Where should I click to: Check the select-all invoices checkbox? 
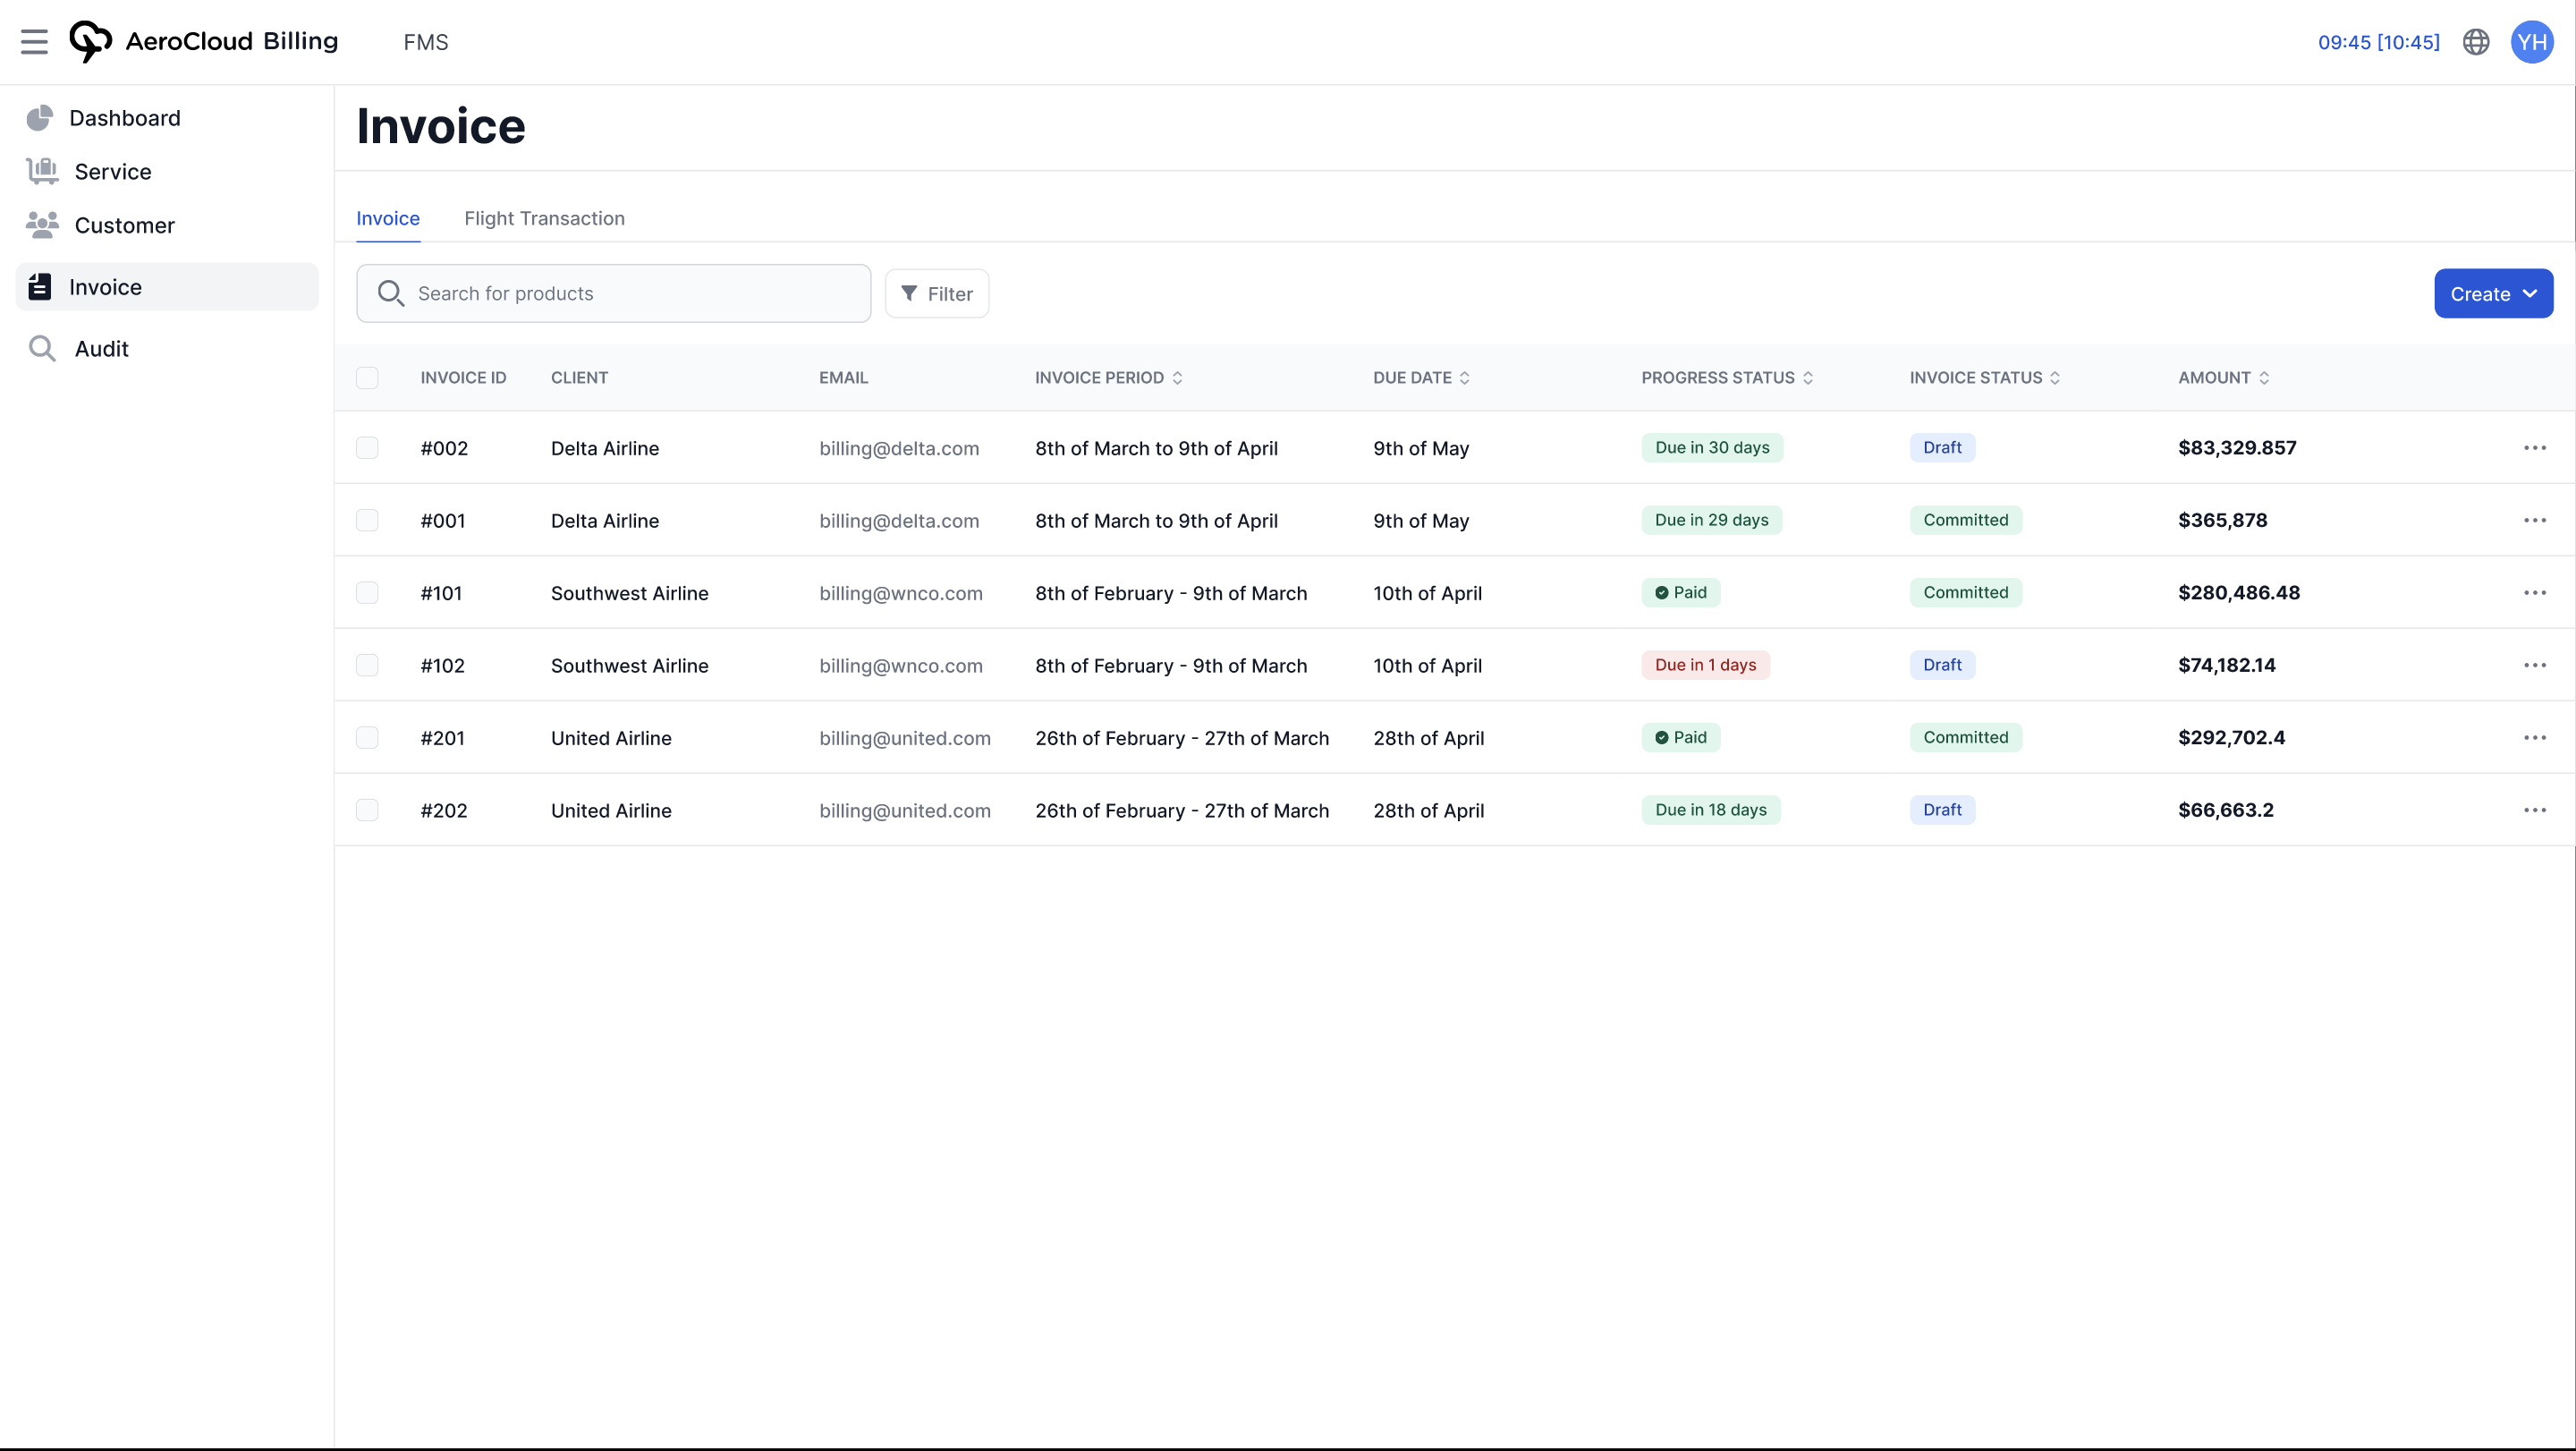pyautogui.click(x=367, y=377)
